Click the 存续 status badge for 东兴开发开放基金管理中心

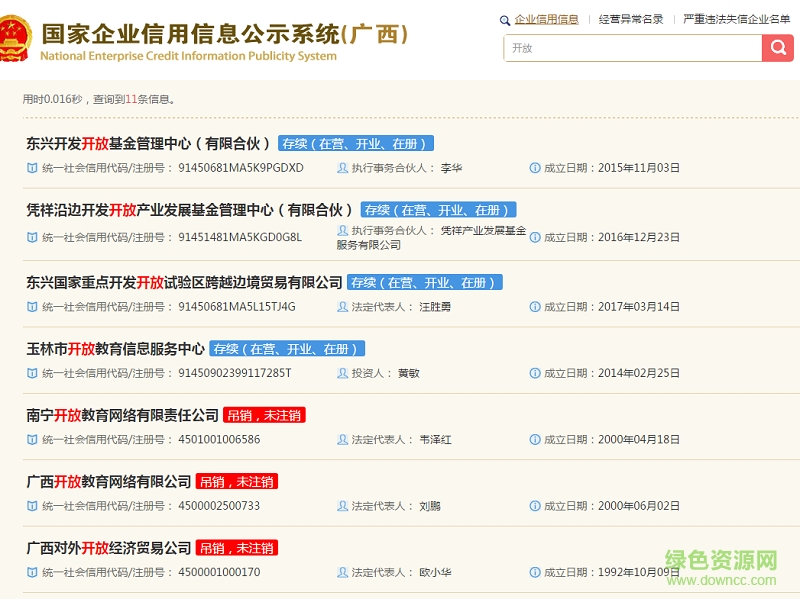pos(356,143)
